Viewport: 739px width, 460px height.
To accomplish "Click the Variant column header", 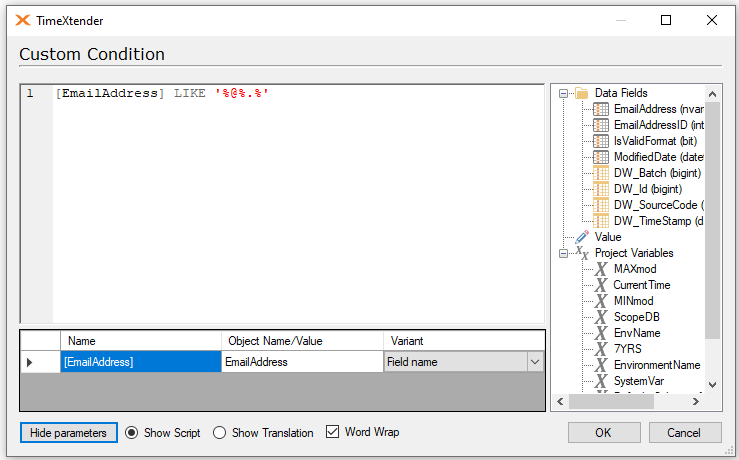I will (464, 341).
